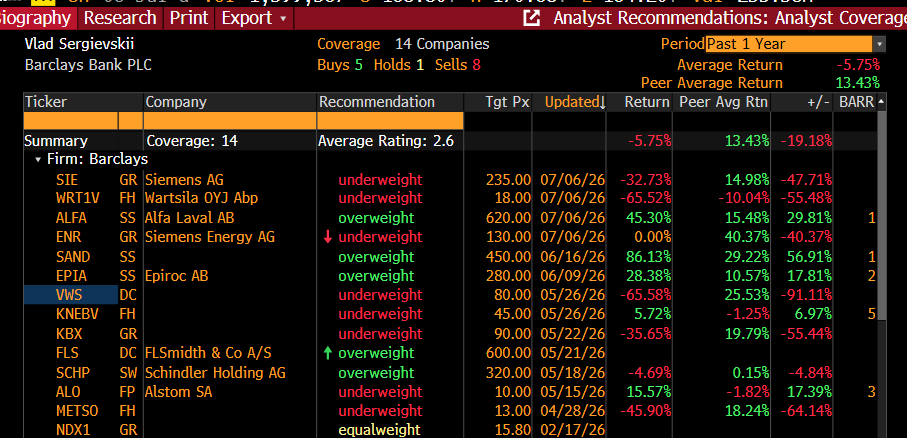Click the pop-out window icon beside Analyst Recommendations

[531, 18]
